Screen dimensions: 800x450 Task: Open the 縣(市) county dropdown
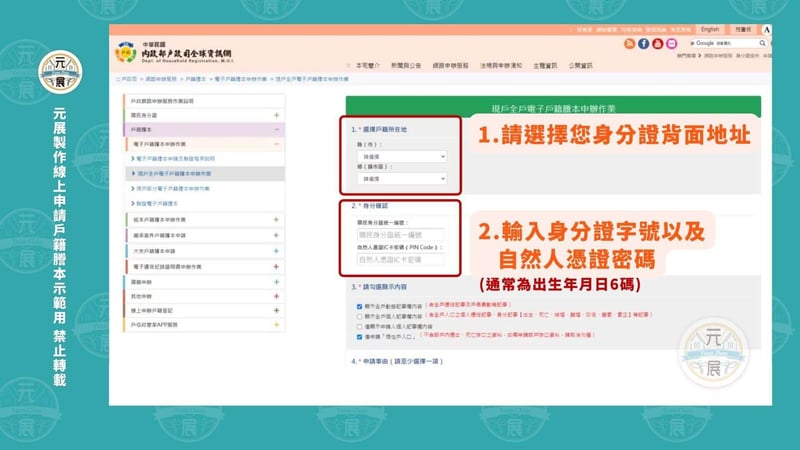402,157
